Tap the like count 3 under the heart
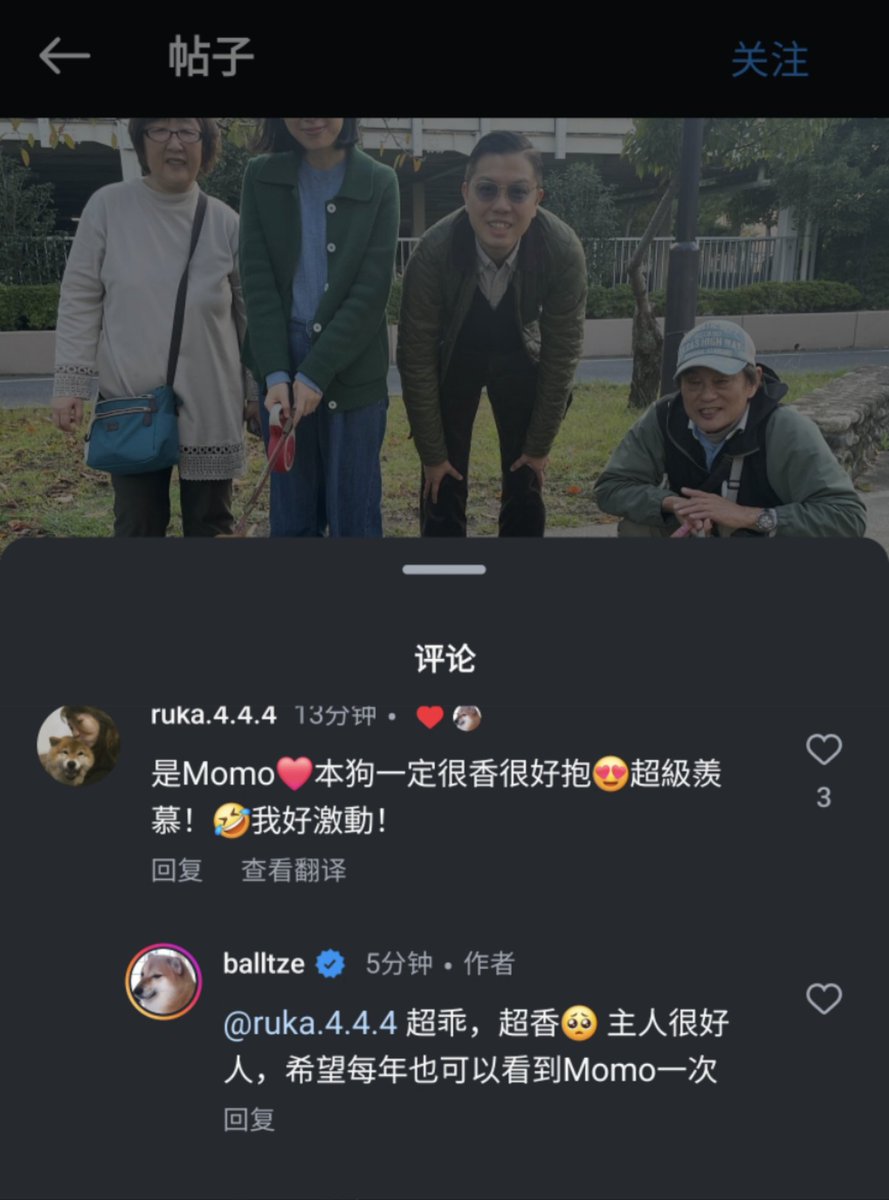 tap(823, 798)
